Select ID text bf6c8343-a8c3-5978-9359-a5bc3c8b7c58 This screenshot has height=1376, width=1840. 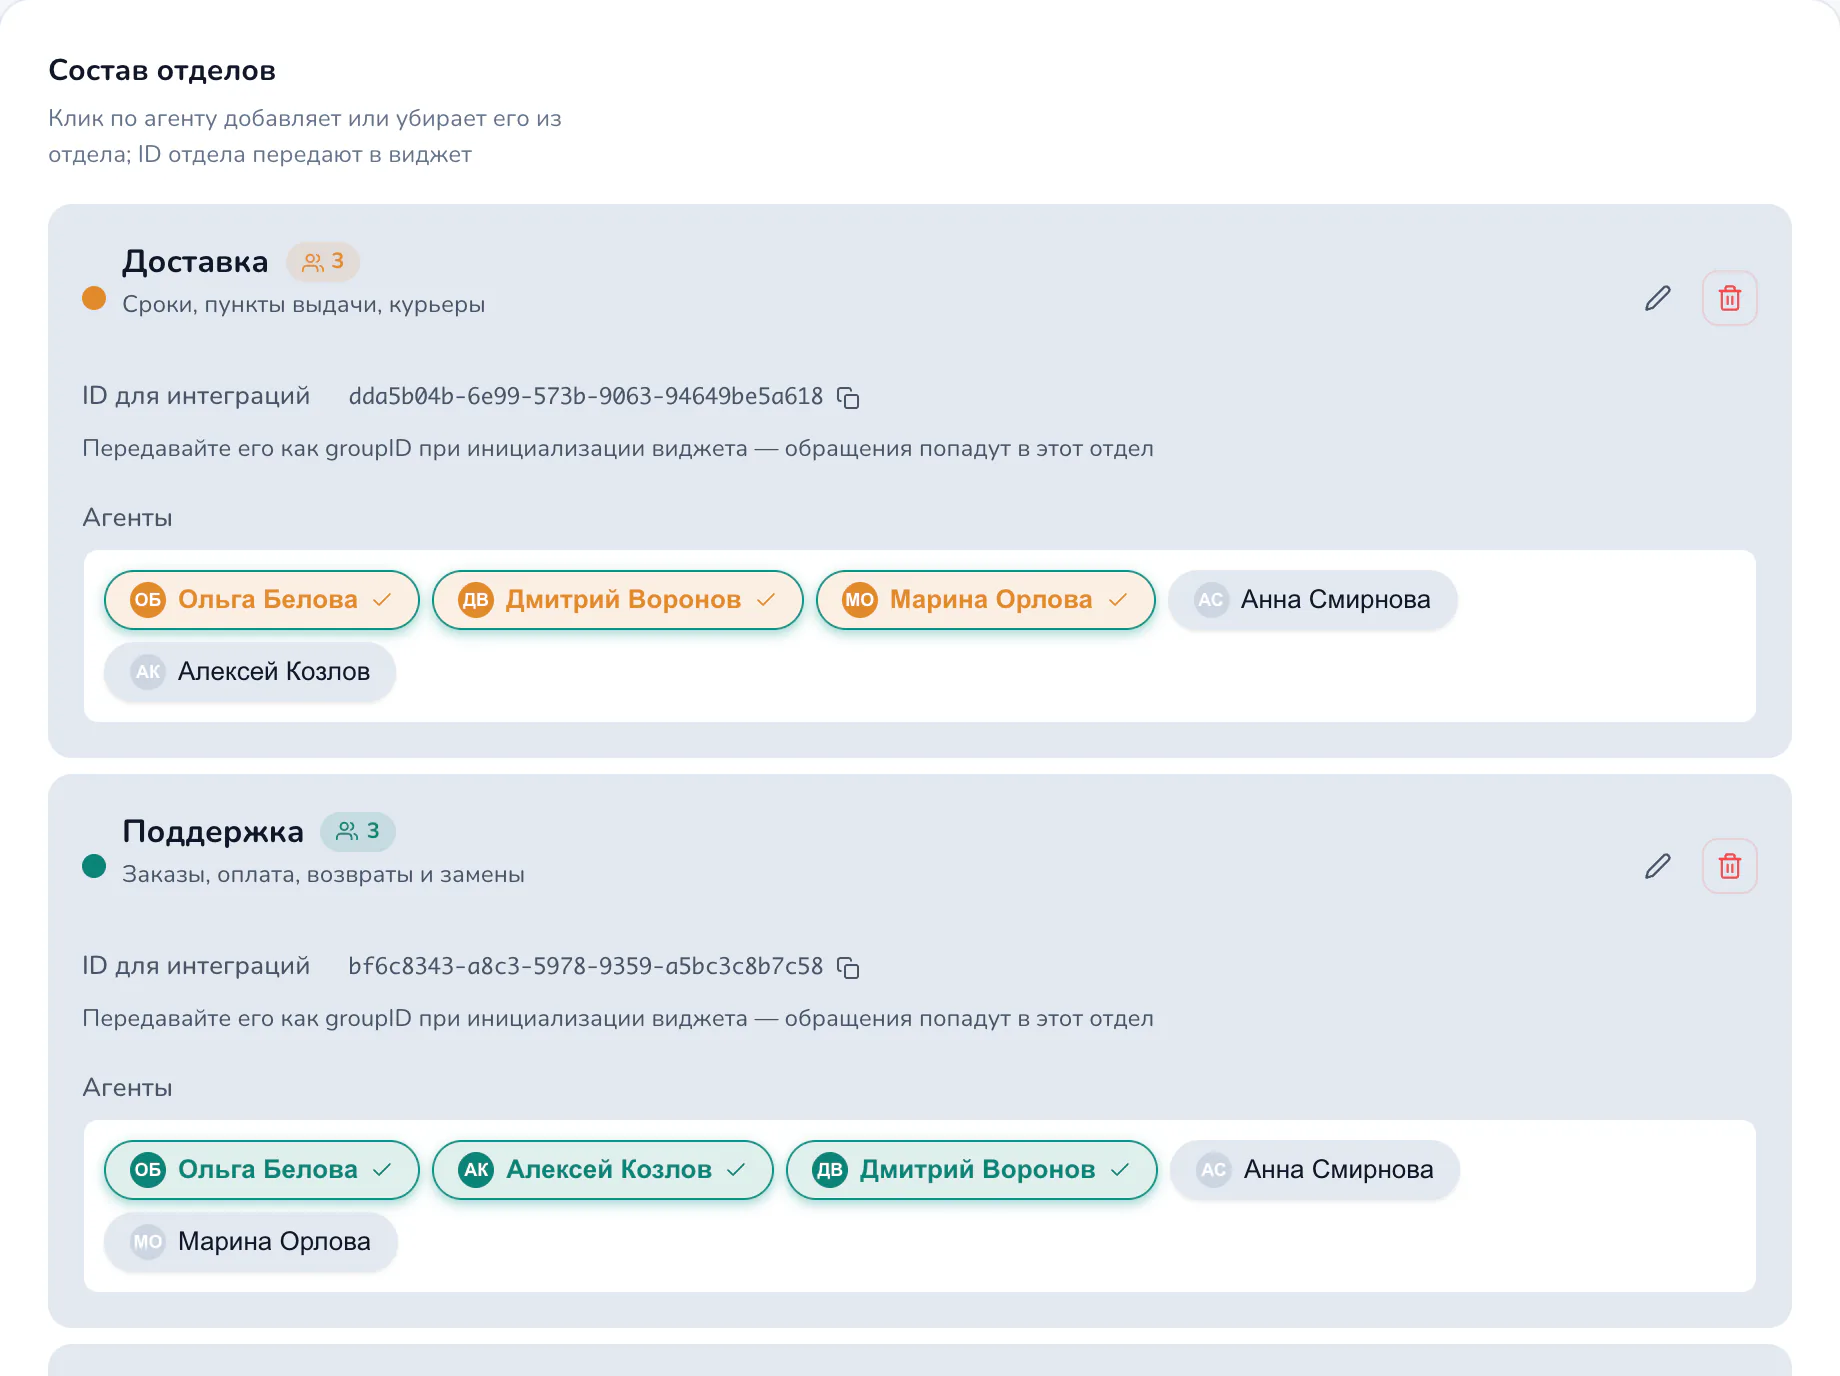tap(586, 967)
